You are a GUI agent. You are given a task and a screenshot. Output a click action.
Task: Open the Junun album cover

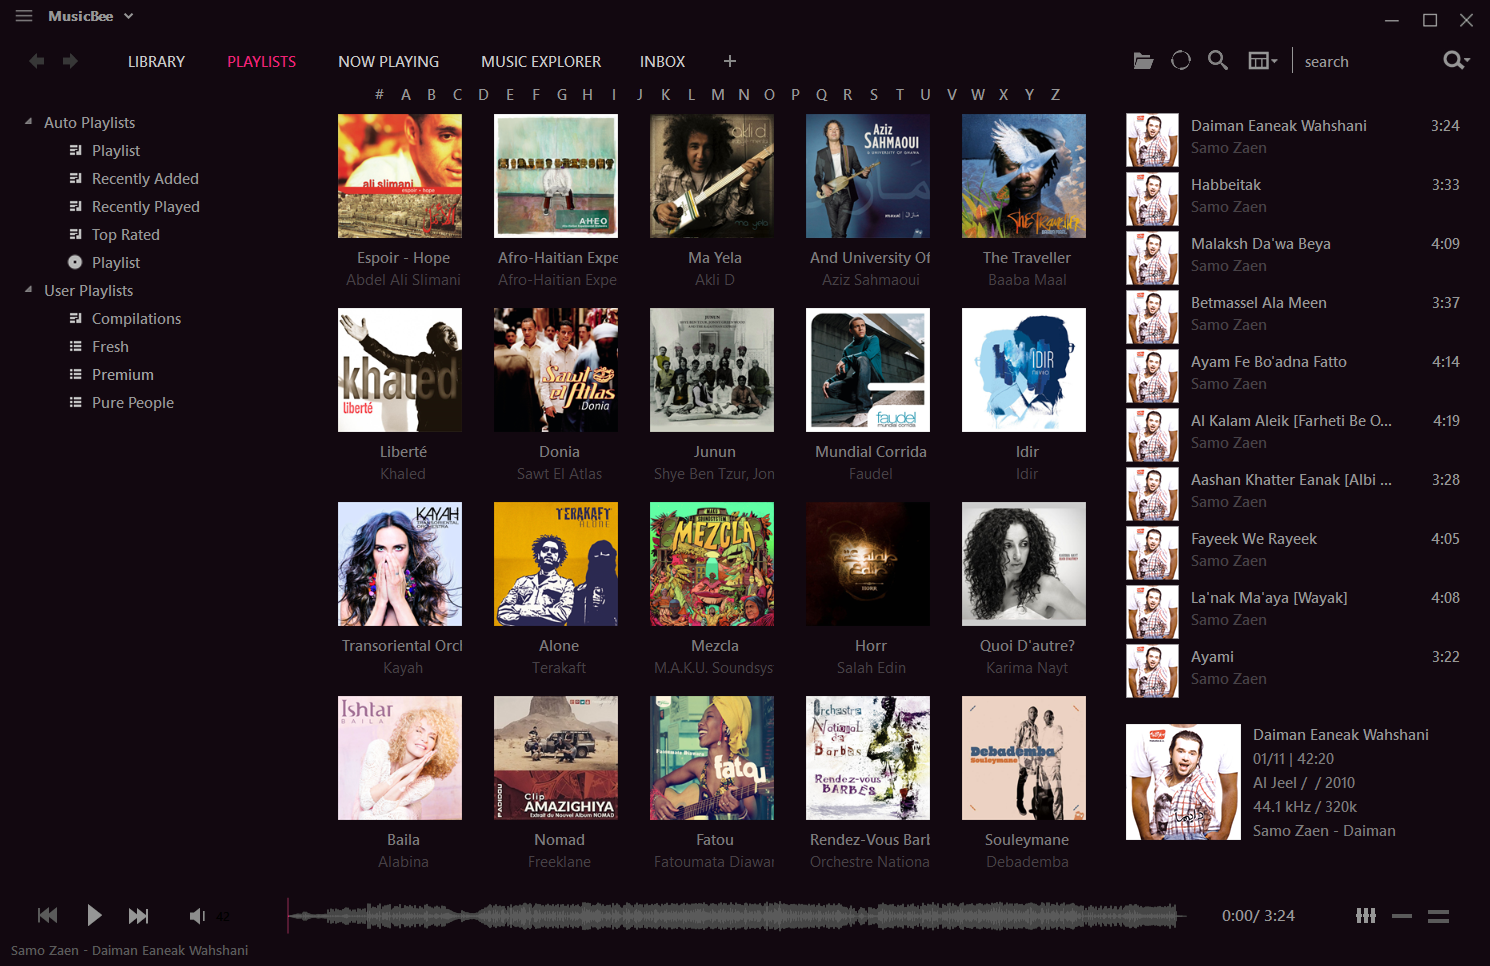point(712,370)
